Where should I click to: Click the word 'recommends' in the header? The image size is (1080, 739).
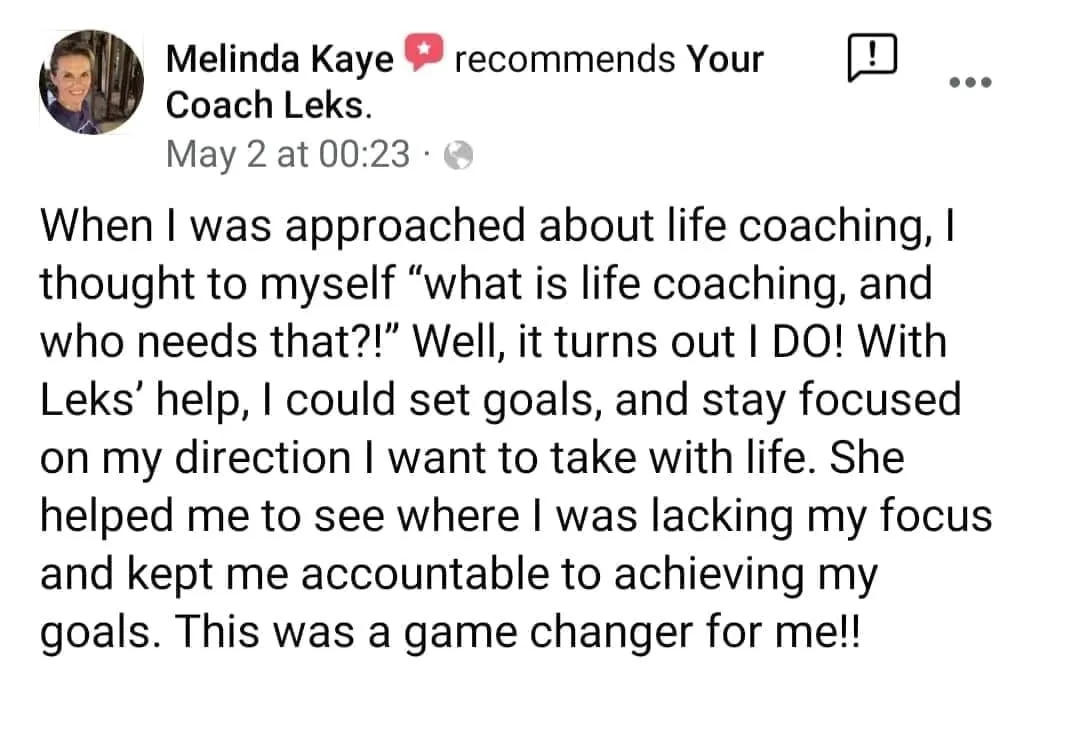click(563, 60)
